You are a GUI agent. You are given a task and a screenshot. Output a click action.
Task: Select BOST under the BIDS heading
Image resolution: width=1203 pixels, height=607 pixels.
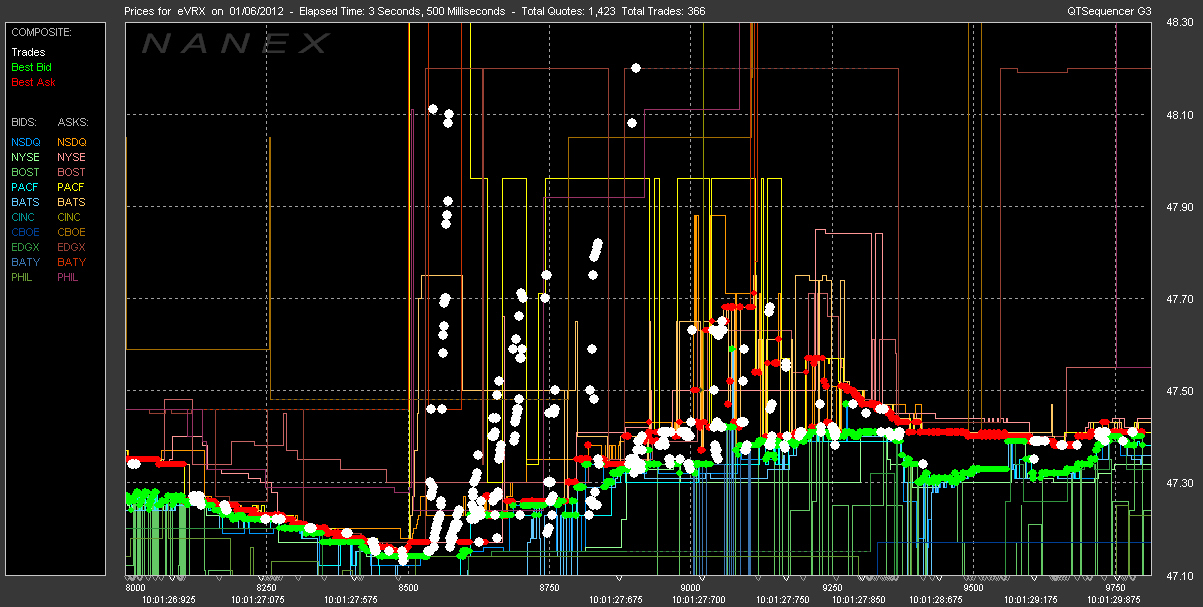25,172
